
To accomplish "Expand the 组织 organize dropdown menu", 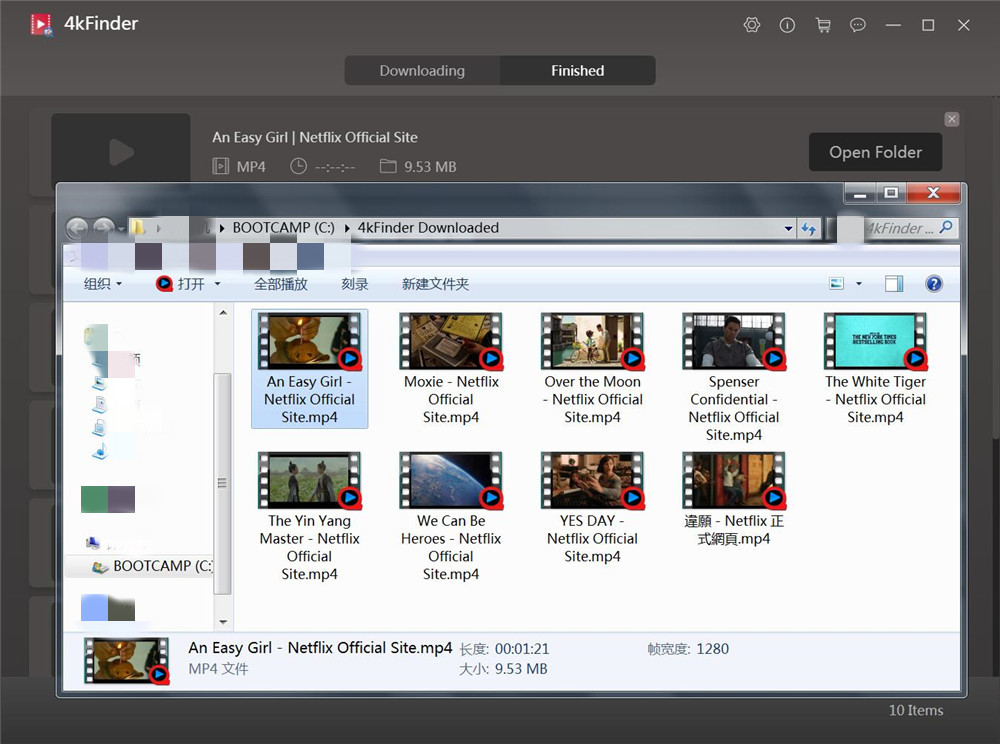I will [x=102, y=284].
